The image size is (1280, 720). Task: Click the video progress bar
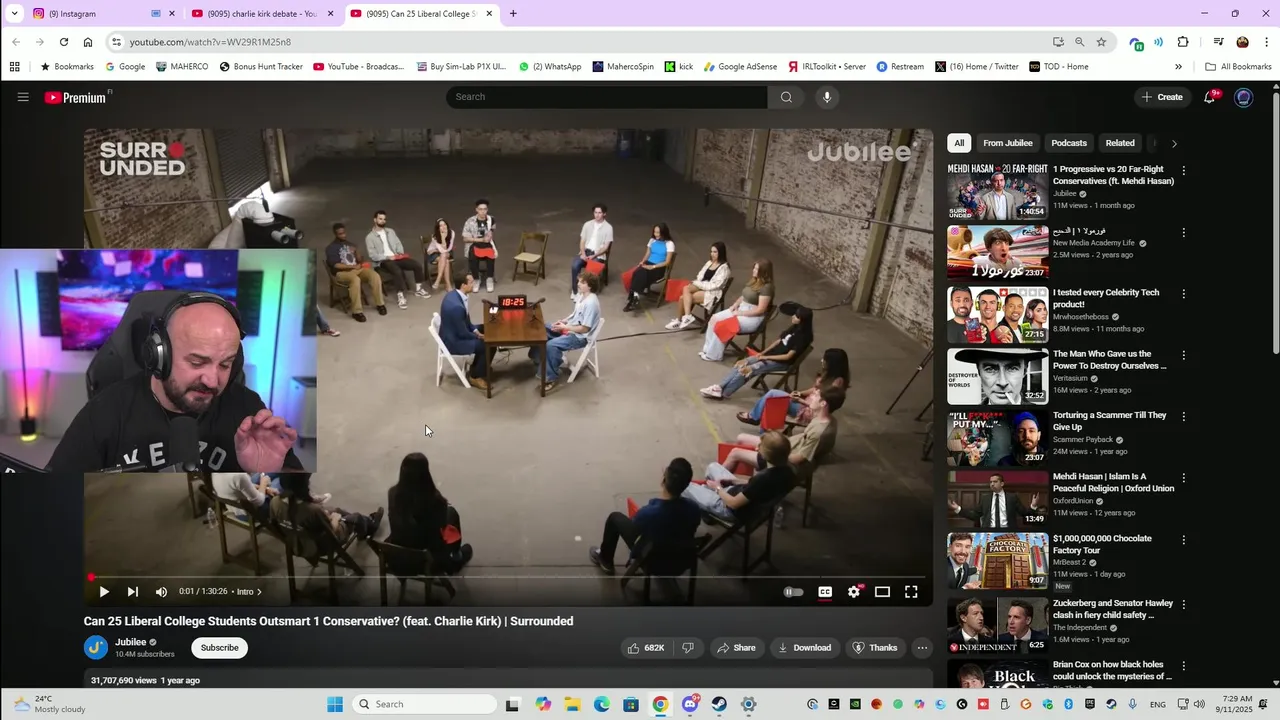[508, 577]
